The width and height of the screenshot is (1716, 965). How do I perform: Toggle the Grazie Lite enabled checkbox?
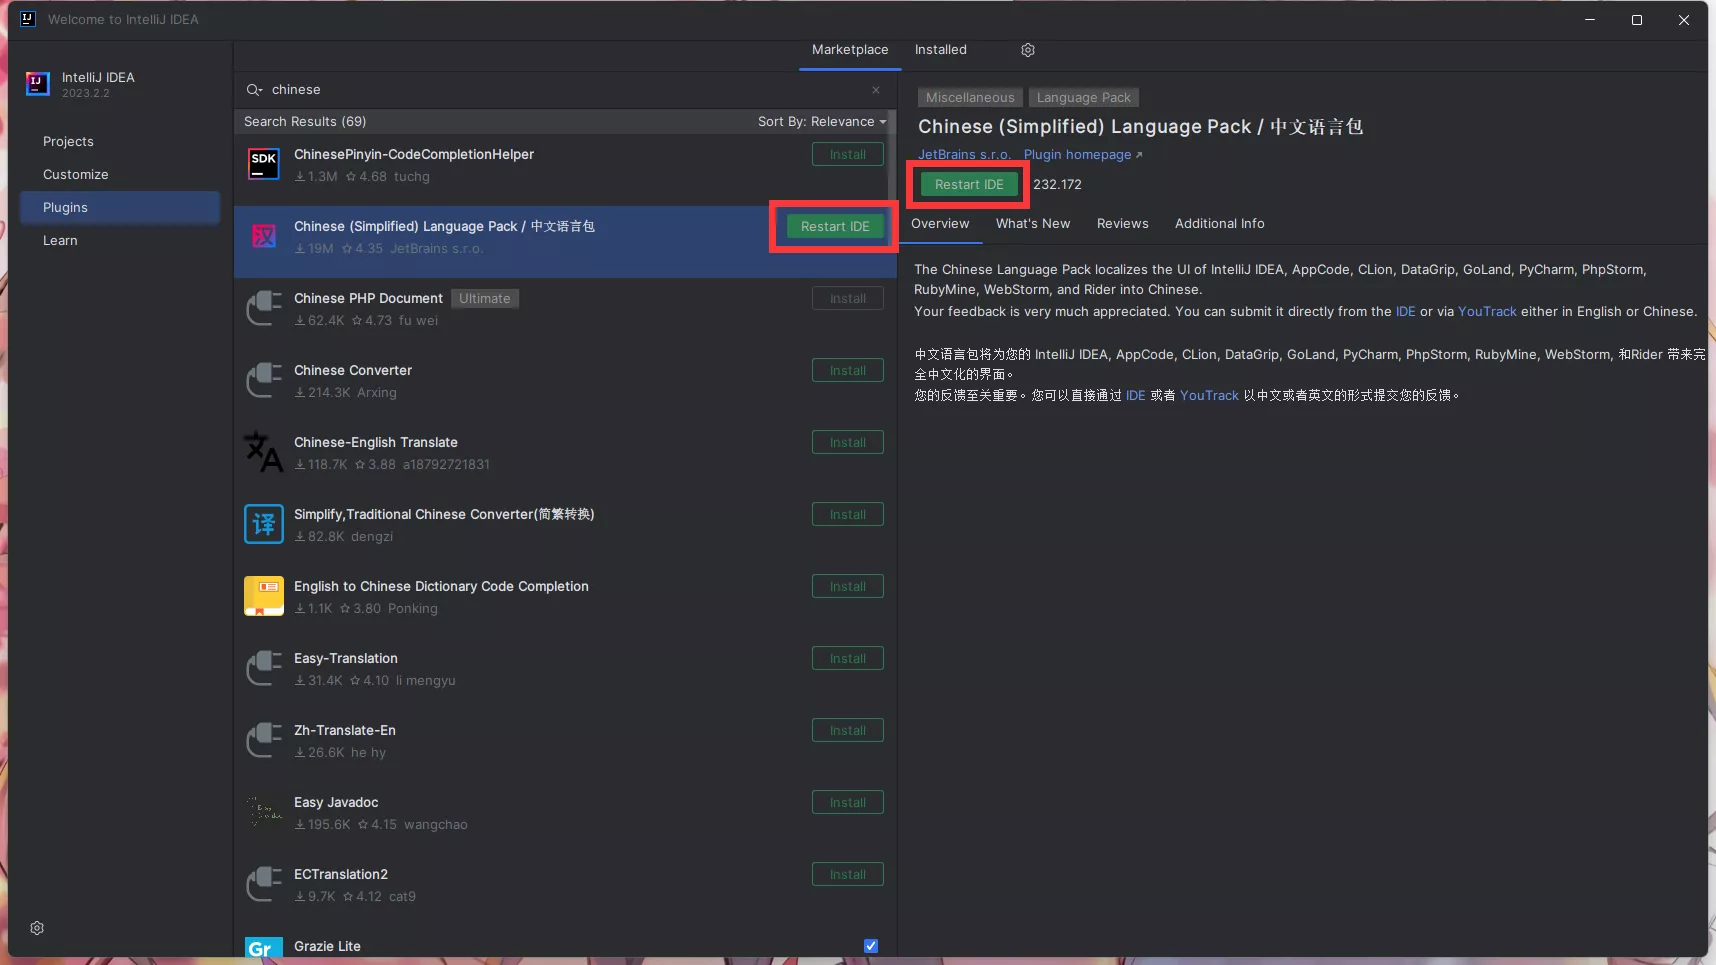click(x=871, y=946)
